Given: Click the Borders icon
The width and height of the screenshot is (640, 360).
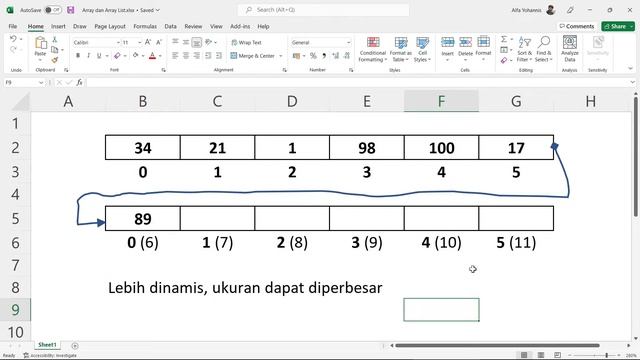Looking at the screenshot, I should pos(118,56).
